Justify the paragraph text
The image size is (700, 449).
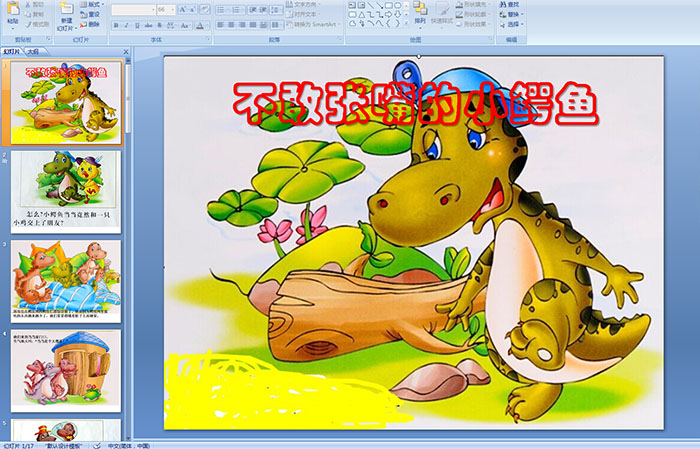click(253, 25)
